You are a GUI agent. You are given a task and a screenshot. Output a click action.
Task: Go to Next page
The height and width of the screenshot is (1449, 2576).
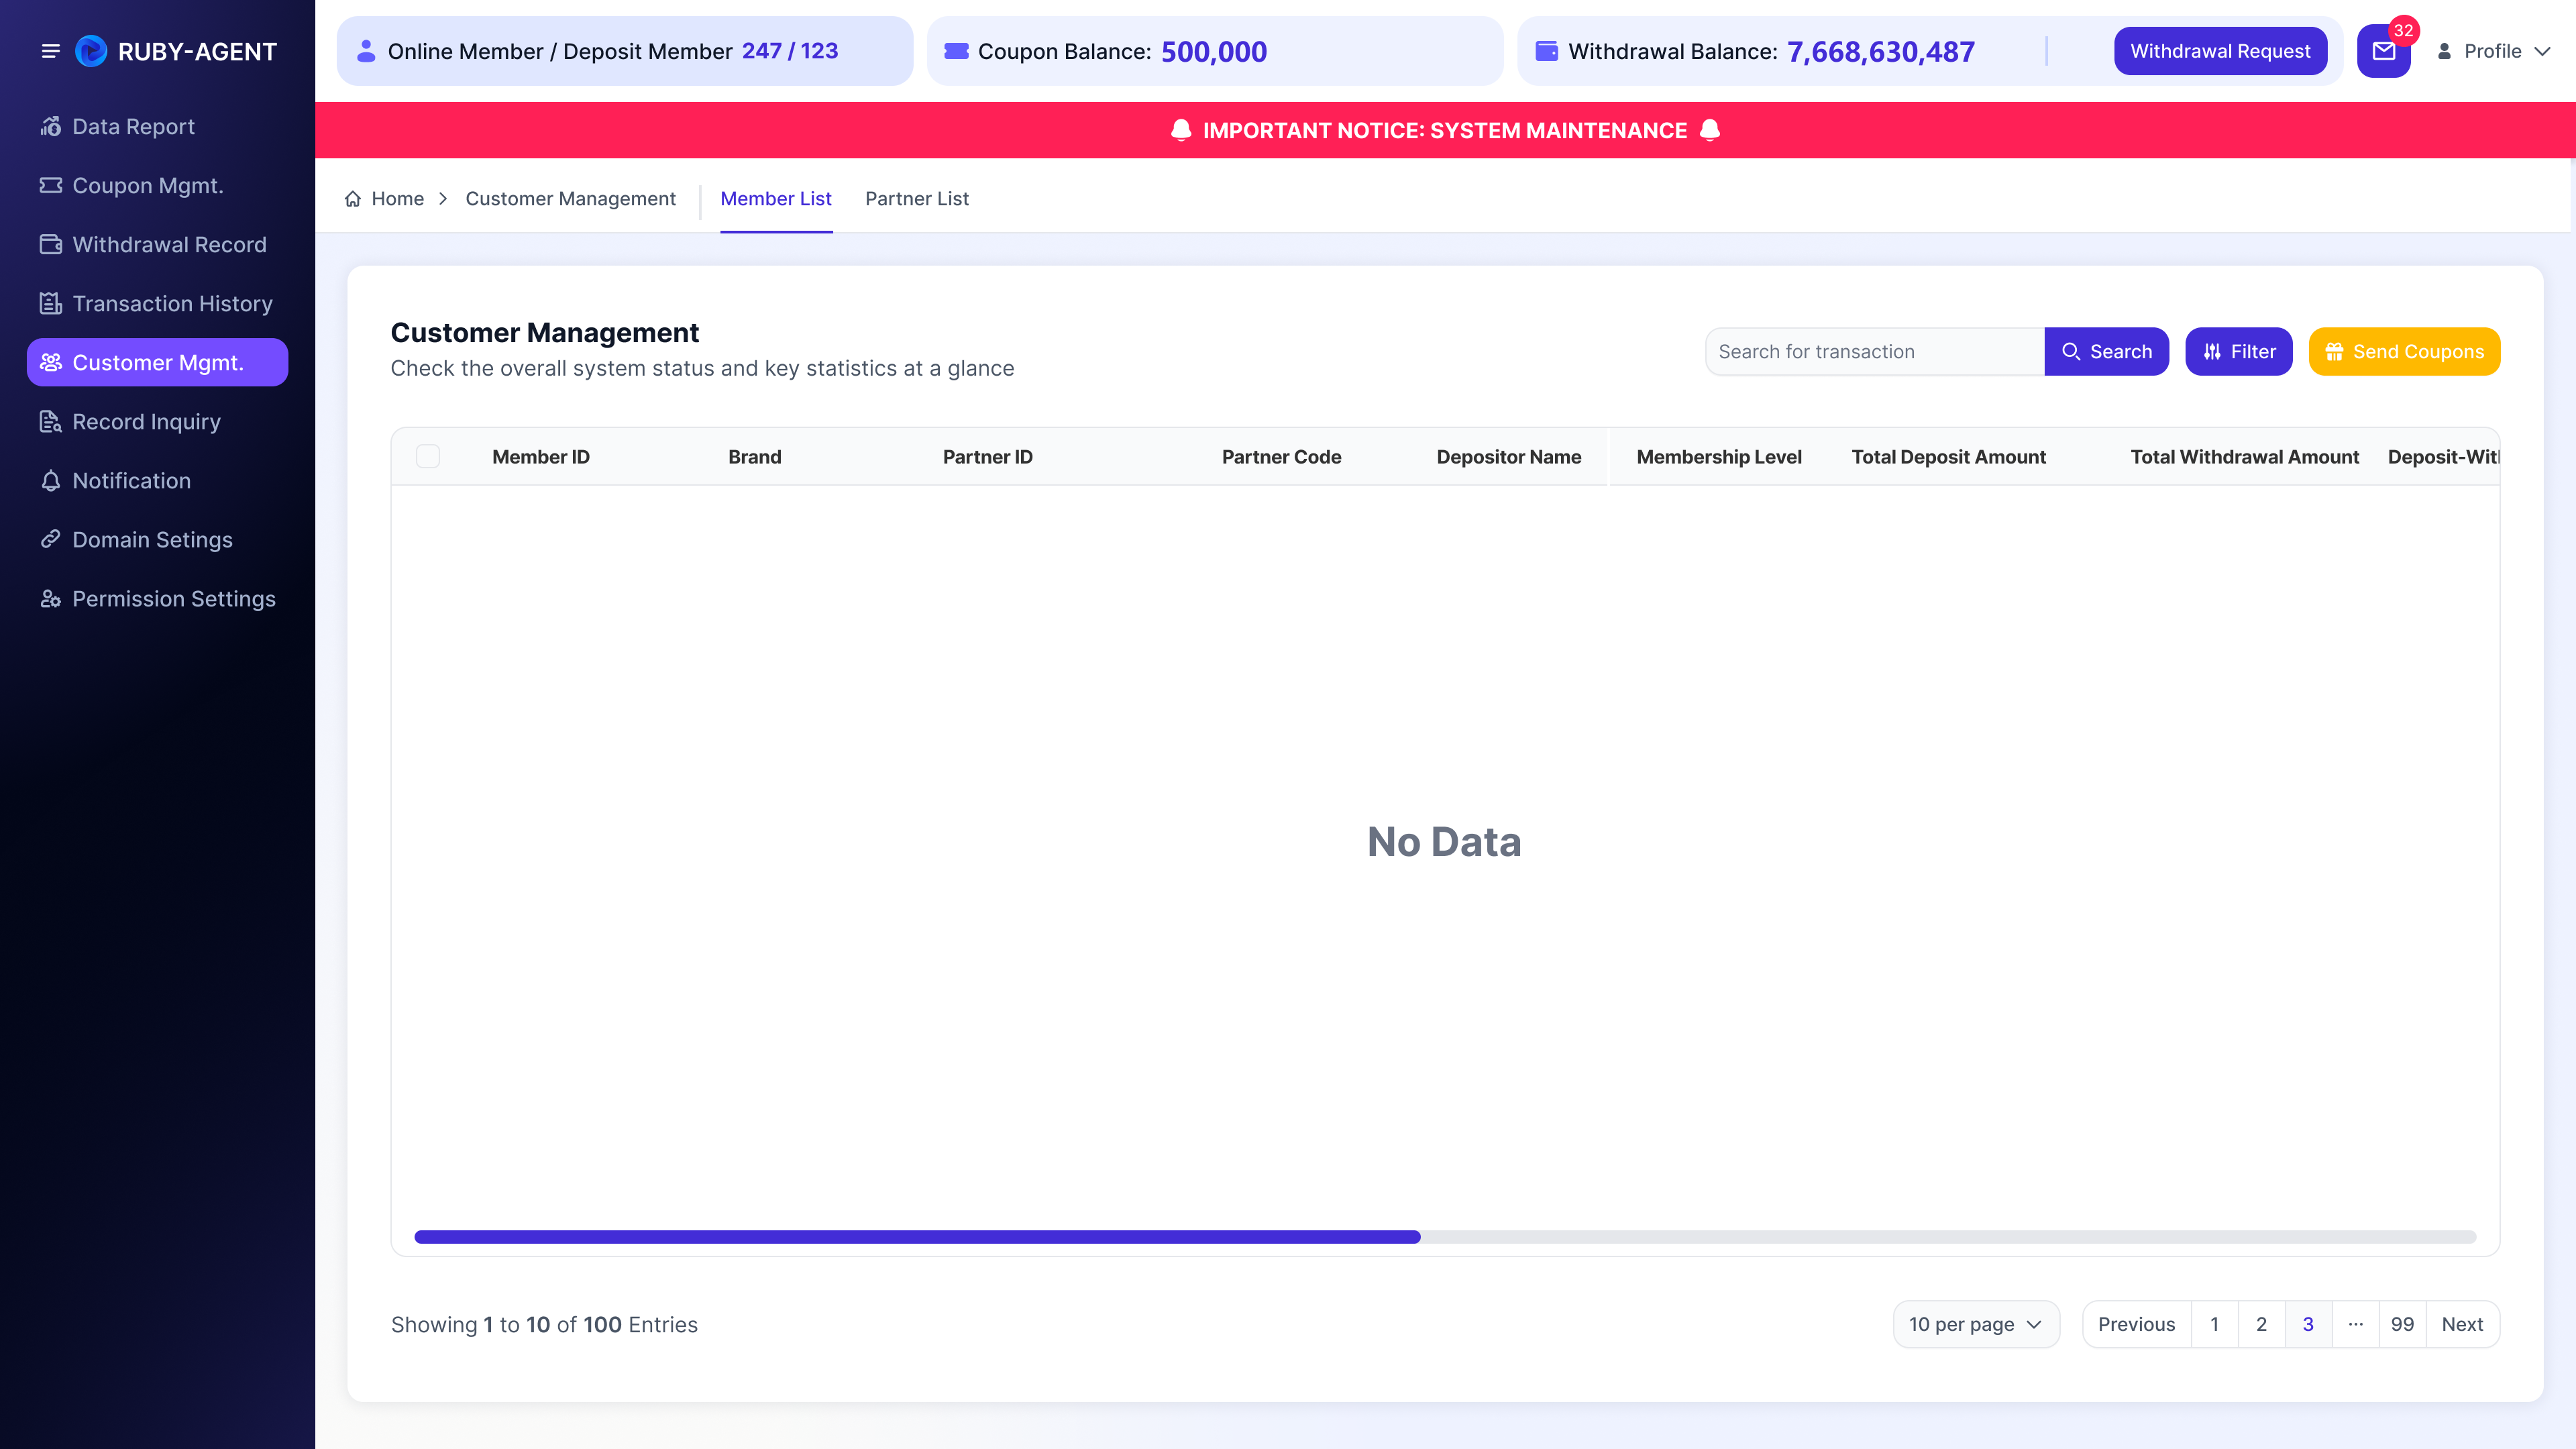click(x=2462, y=1324)
